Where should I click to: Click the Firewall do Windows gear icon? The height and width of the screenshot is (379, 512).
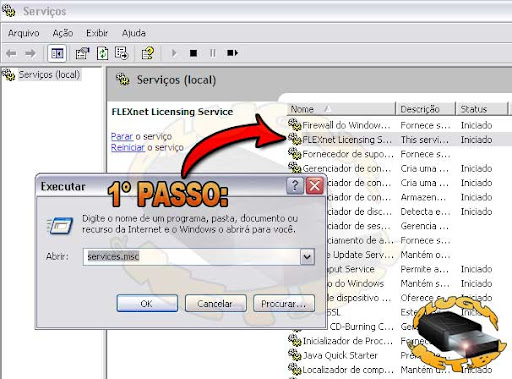tap(295, 125)
